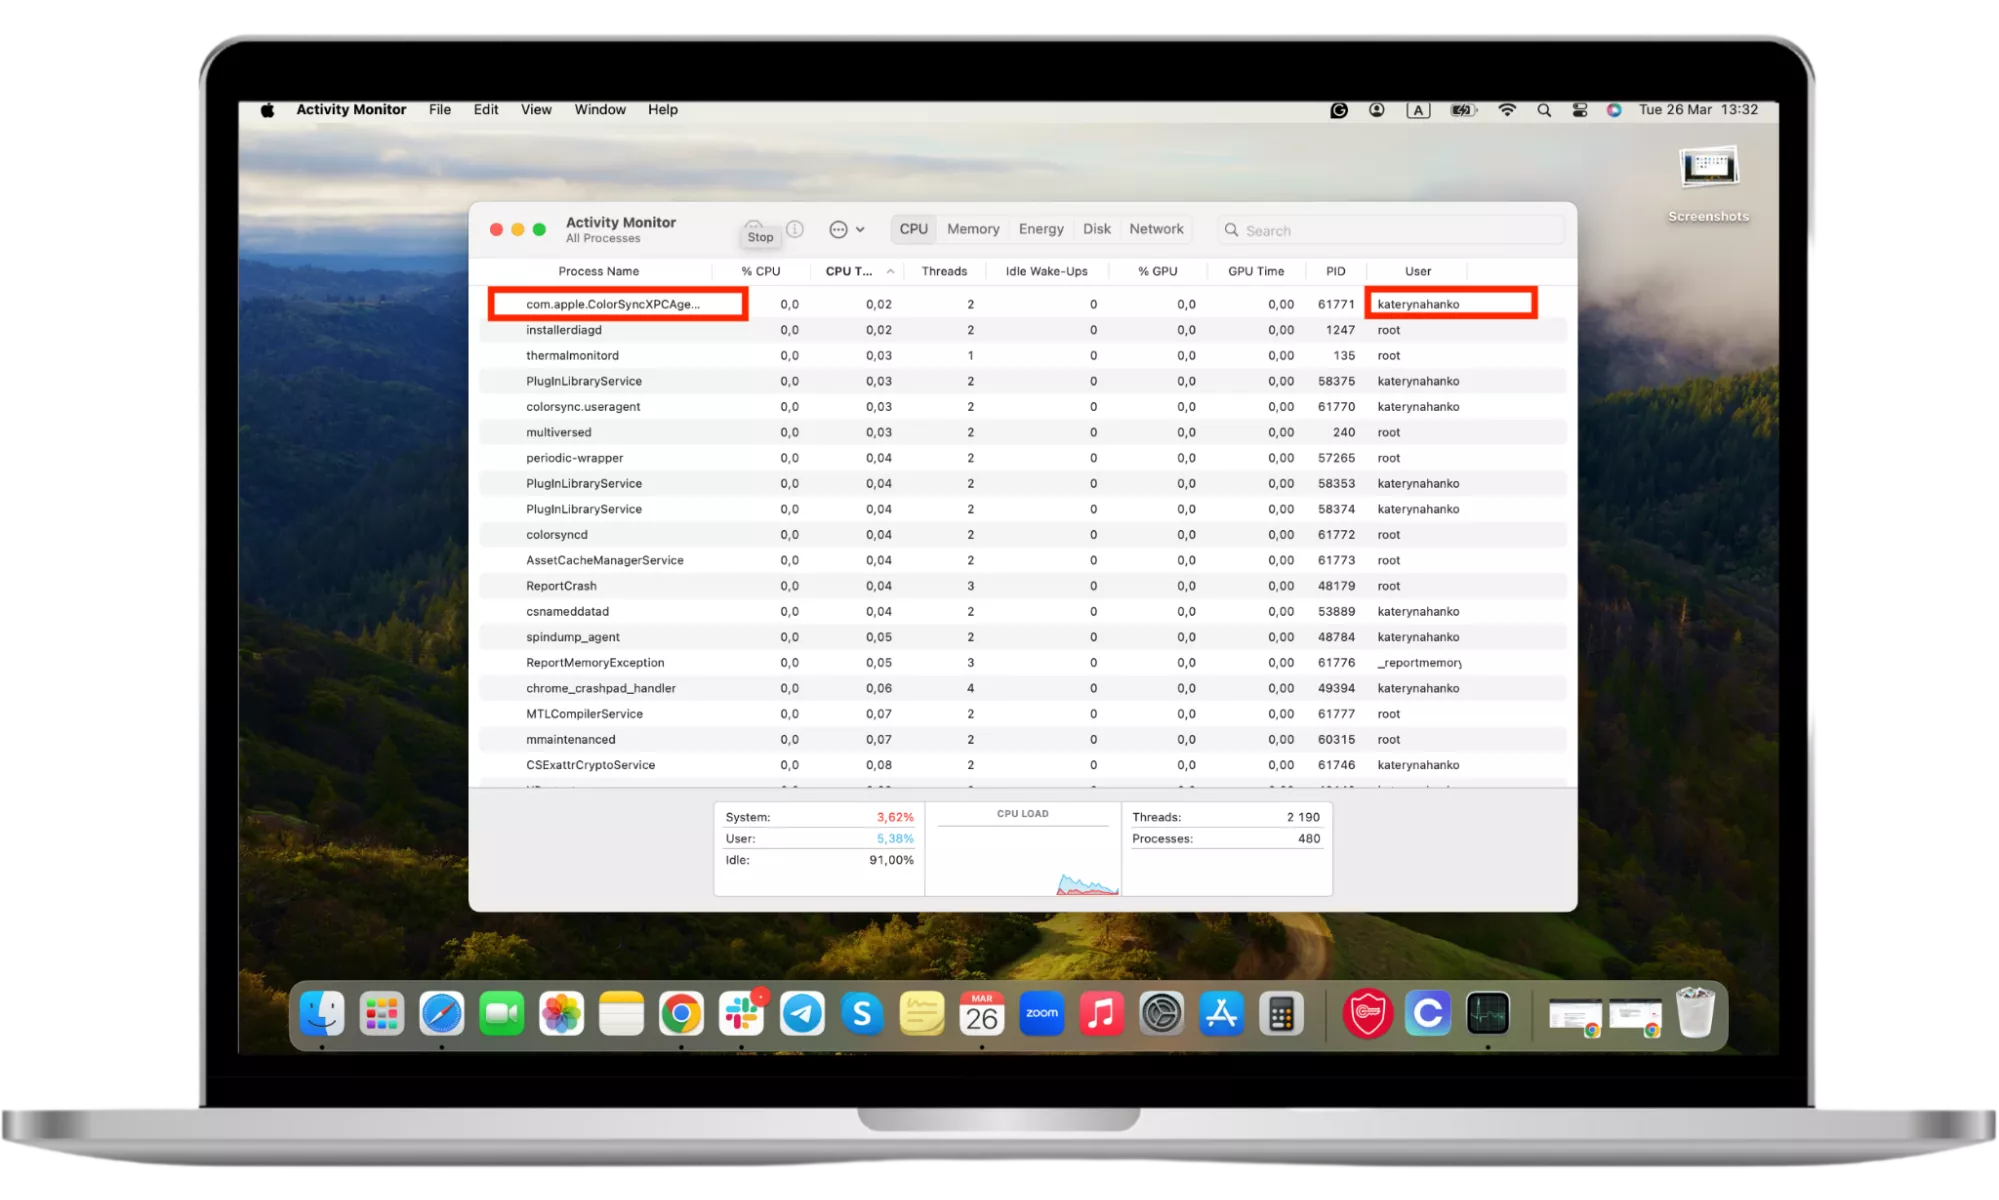Open the View menu
Screen dimensions: 1999x1200
(536, 110)
